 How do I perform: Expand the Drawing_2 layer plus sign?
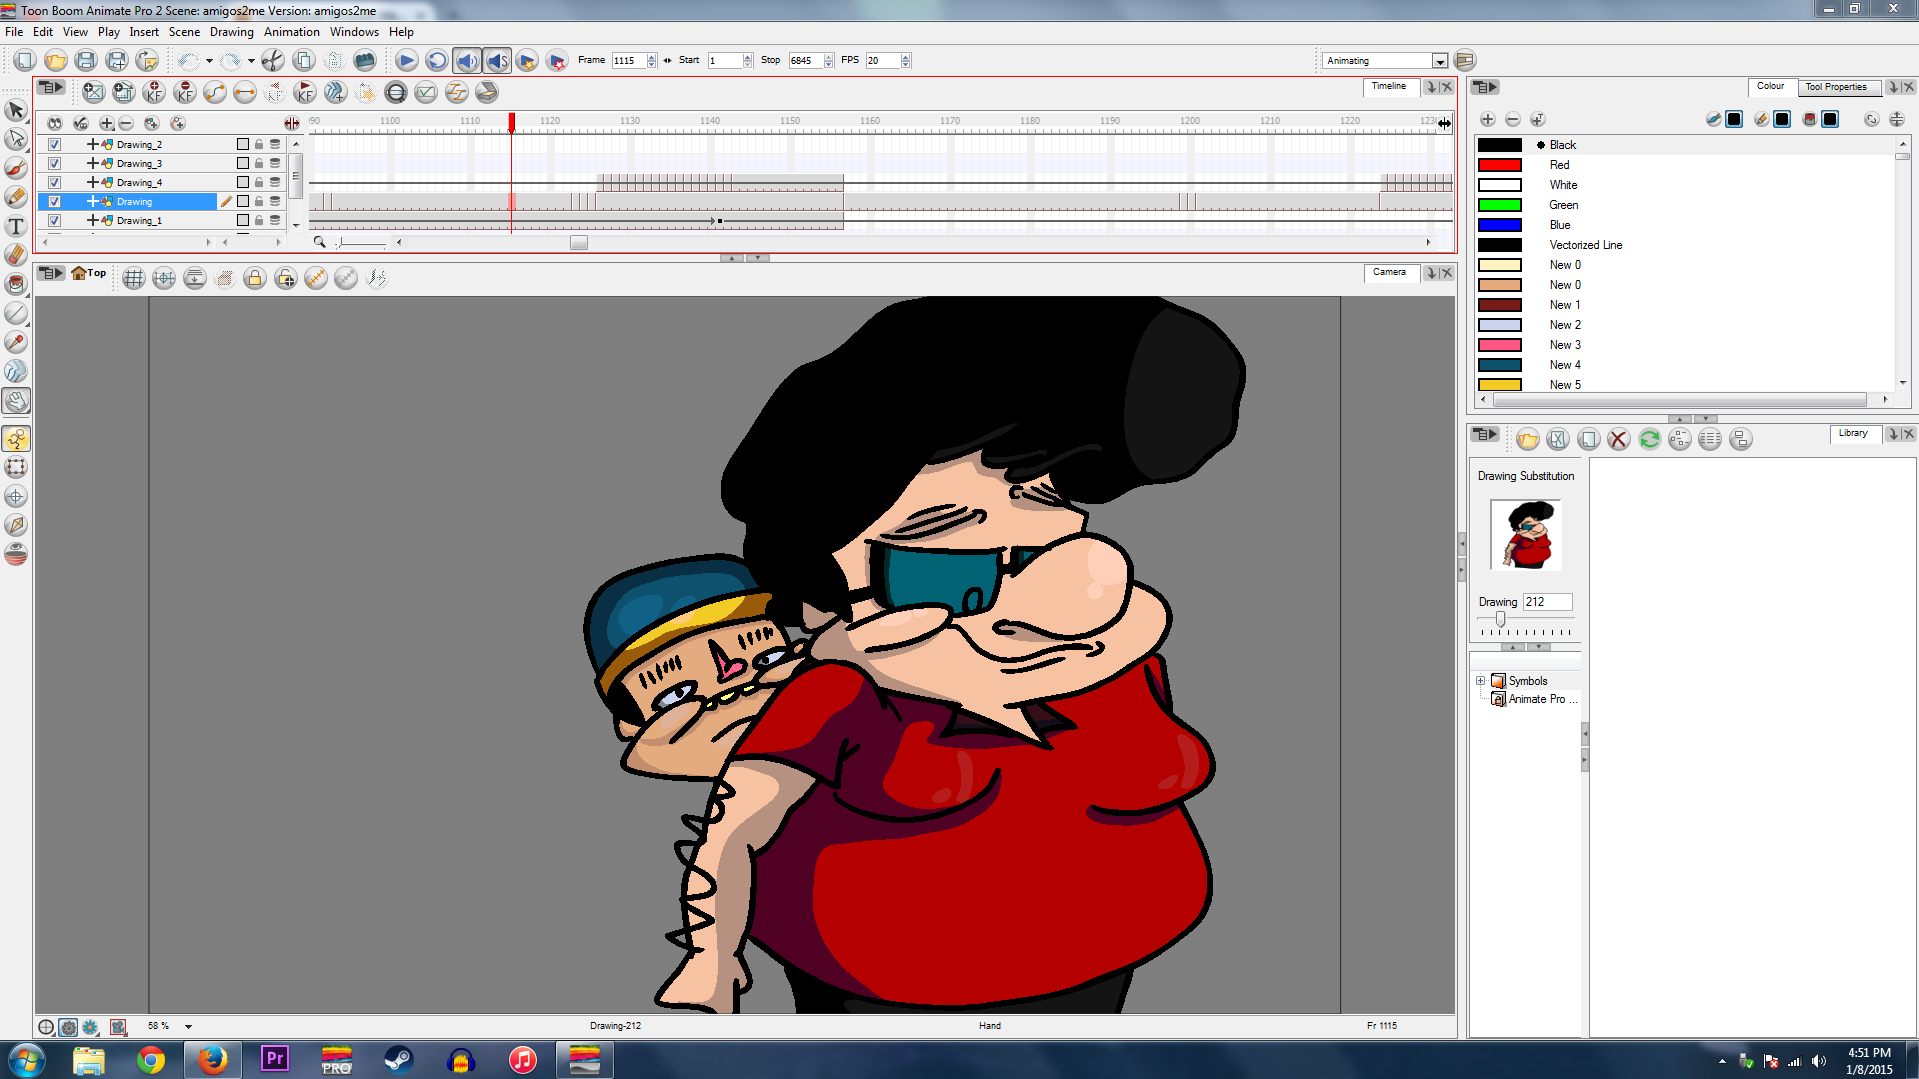[x=92, y=144]
